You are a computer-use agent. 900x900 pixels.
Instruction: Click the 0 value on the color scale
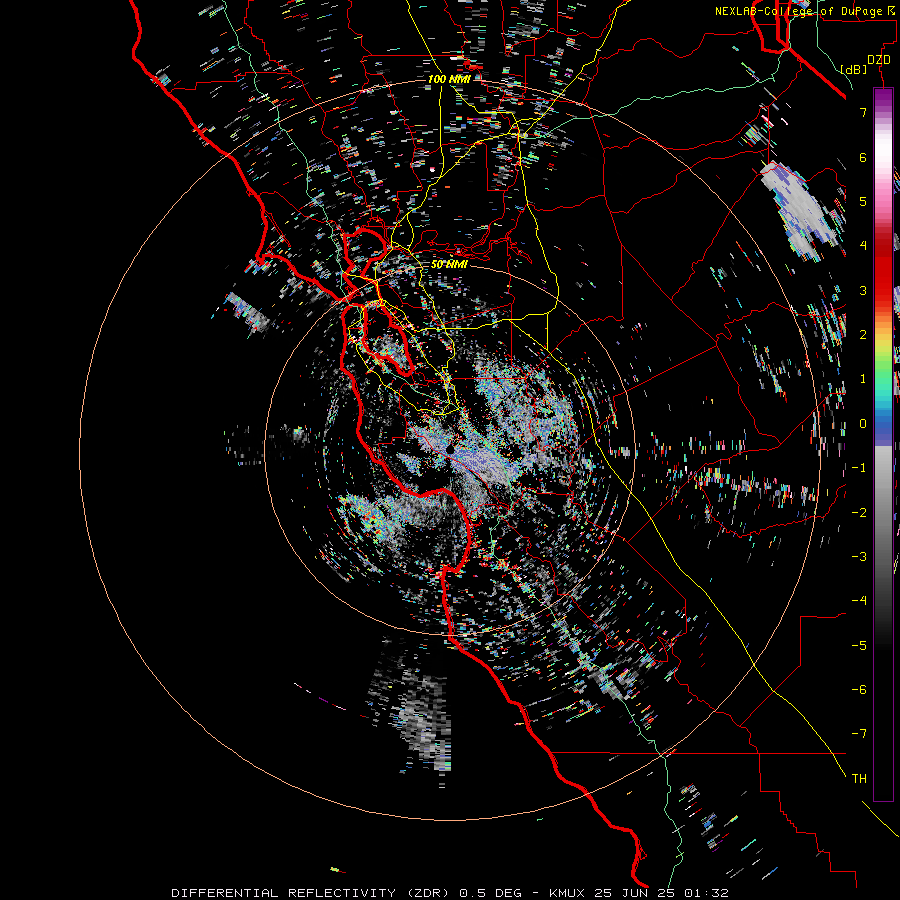[863, 424]
